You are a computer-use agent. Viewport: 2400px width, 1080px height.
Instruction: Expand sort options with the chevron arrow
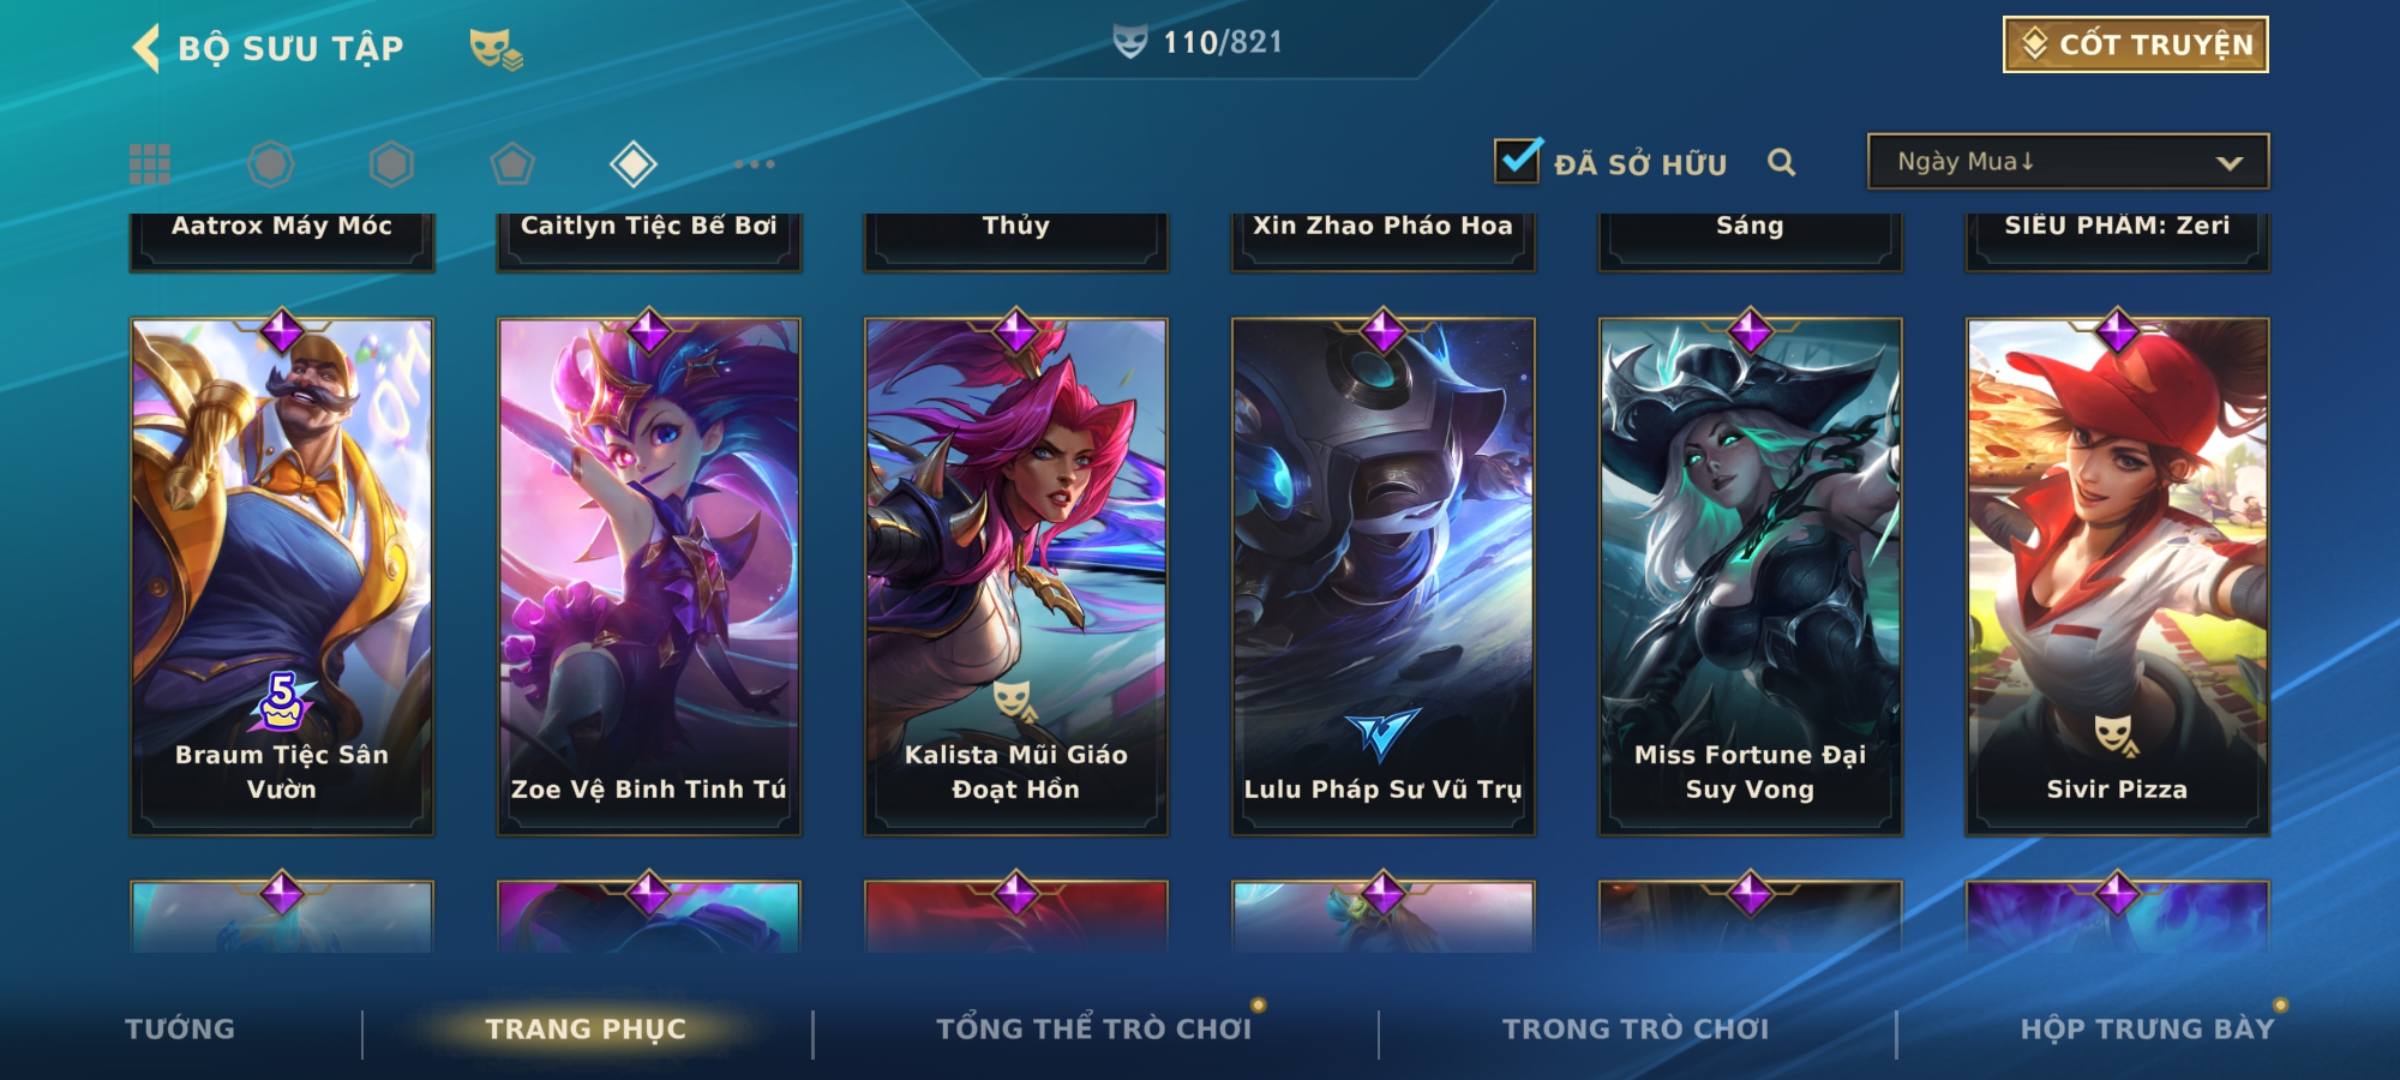pyautogui.click(x=2229, y=163)
